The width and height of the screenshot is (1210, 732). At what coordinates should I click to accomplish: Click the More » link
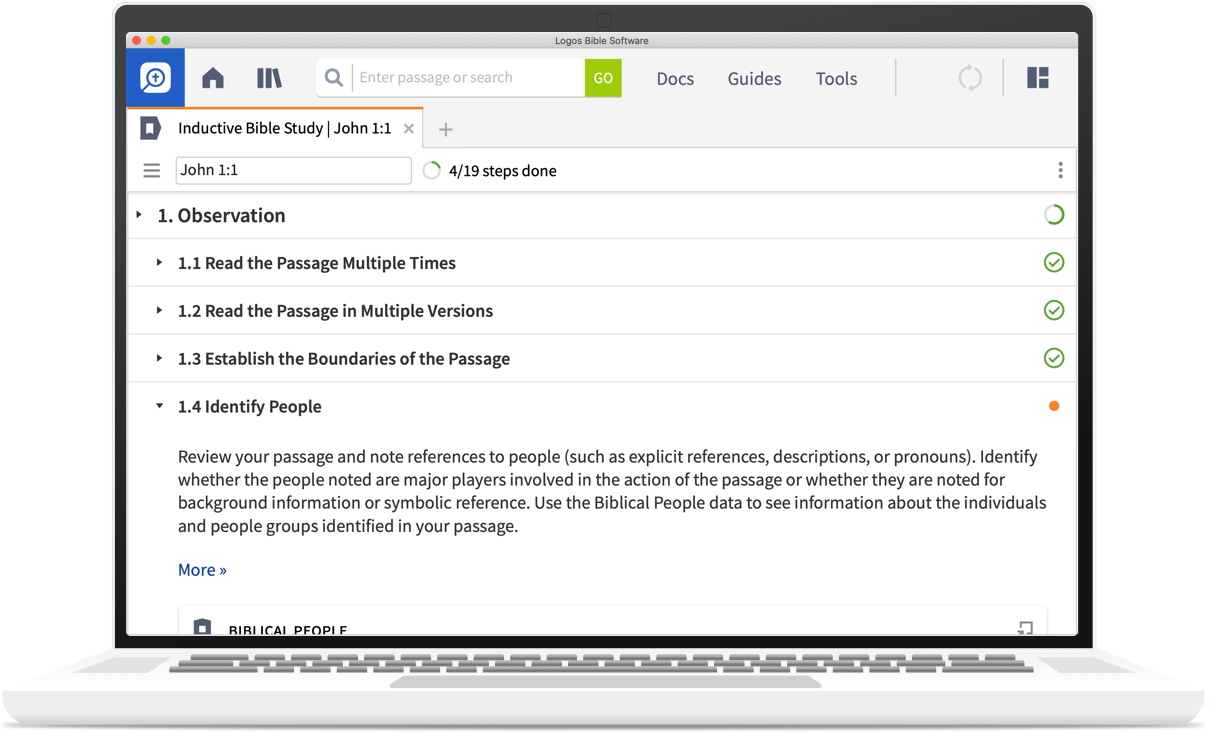click(x=202, y=569)
